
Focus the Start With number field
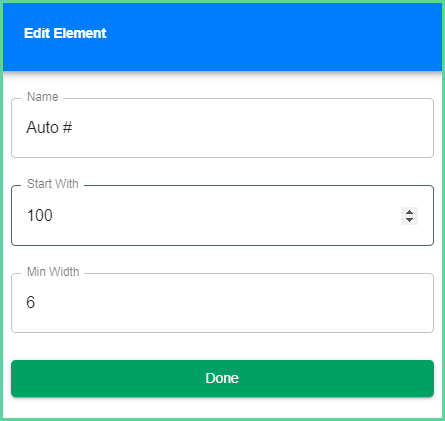[222, 216]
